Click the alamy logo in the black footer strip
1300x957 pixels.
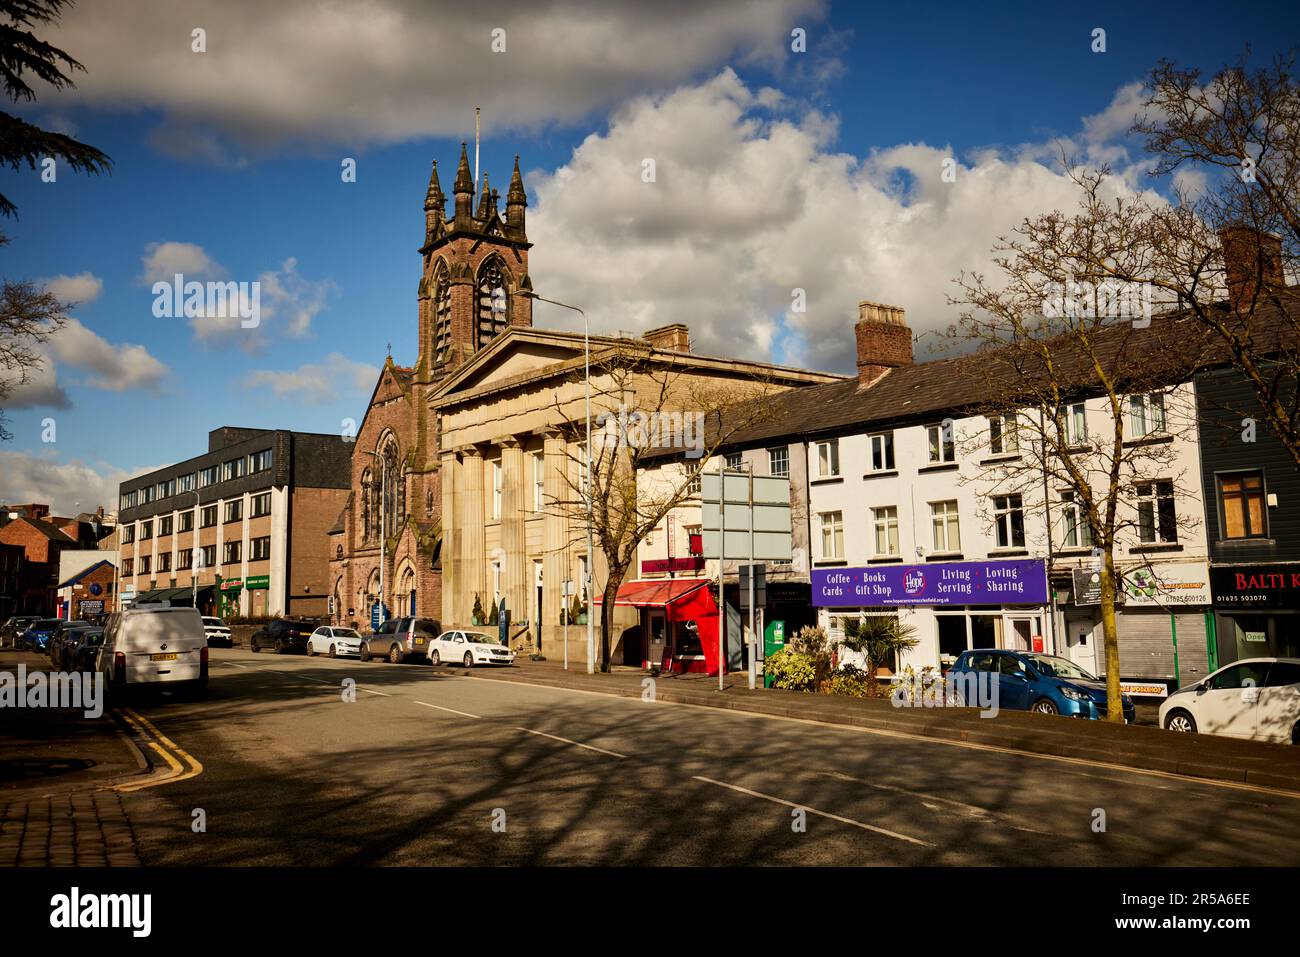[101, 912]
